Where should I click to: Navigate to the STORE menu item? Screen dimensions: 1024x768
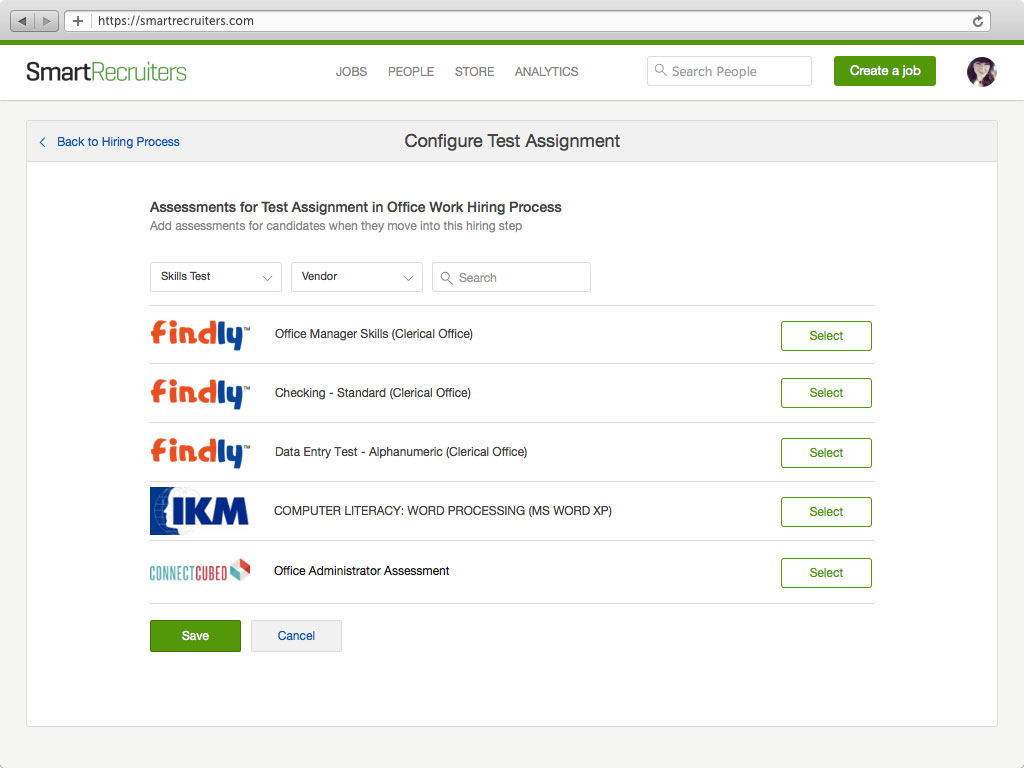pyautogui.click(x=474, y=72)
